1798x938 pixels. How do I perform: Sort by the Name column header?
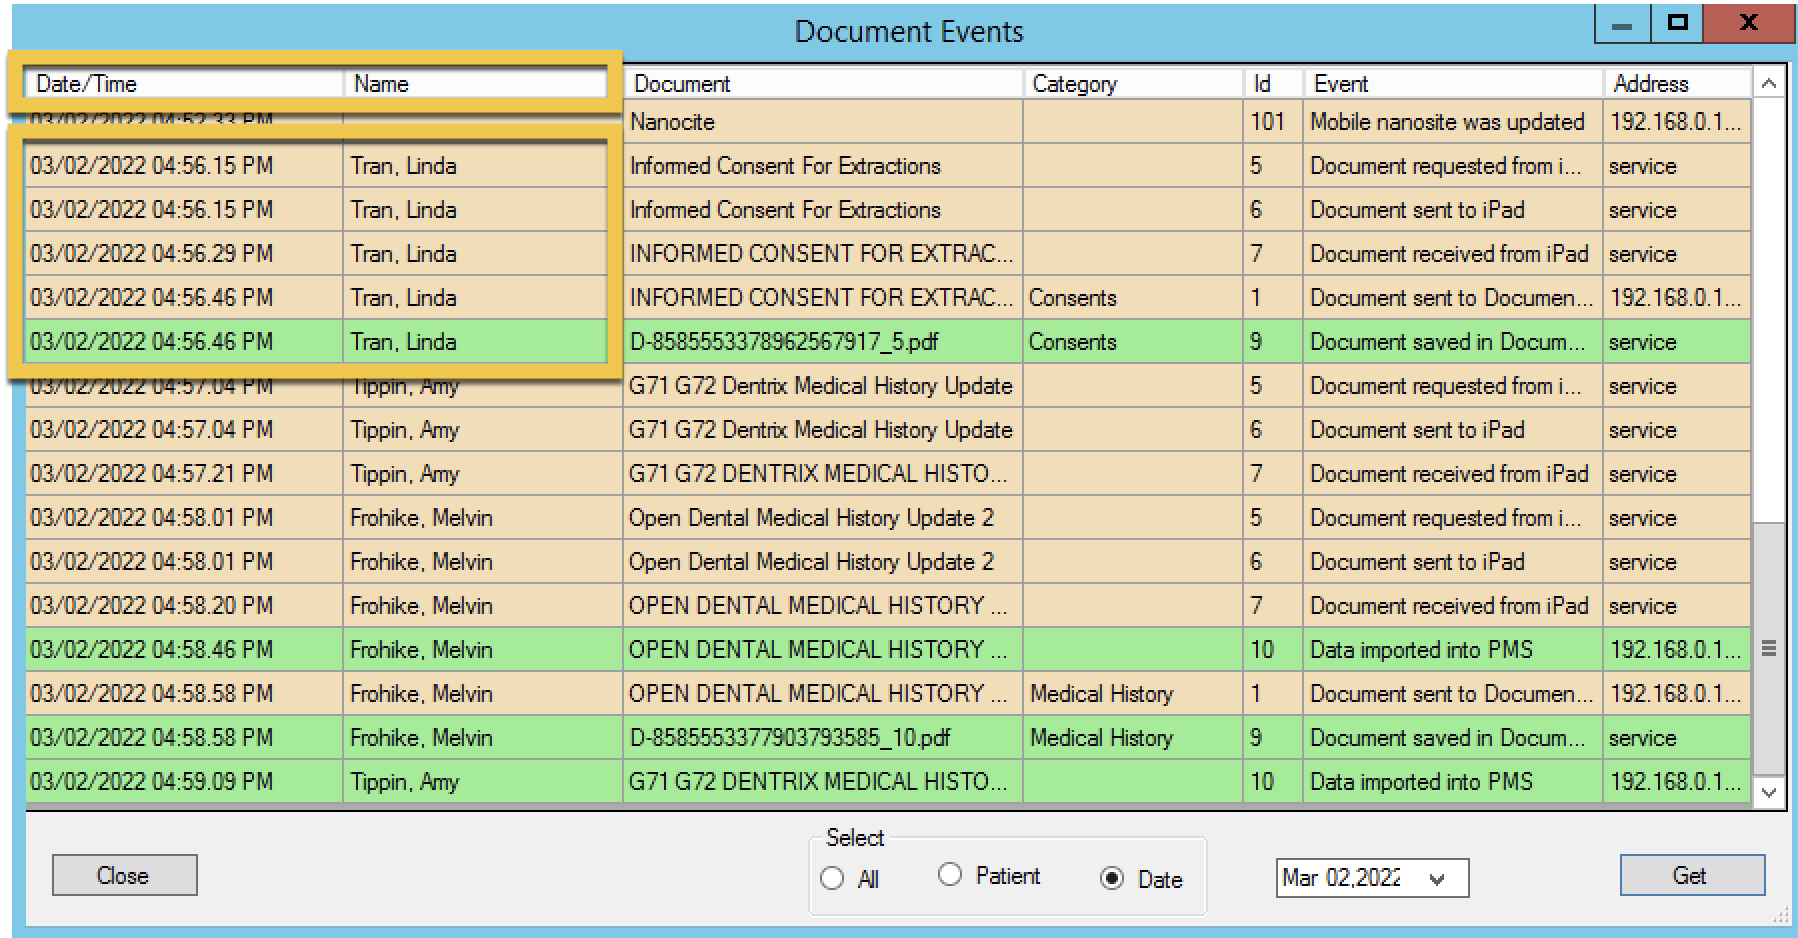pyautogui.click(x=474, y=84)
